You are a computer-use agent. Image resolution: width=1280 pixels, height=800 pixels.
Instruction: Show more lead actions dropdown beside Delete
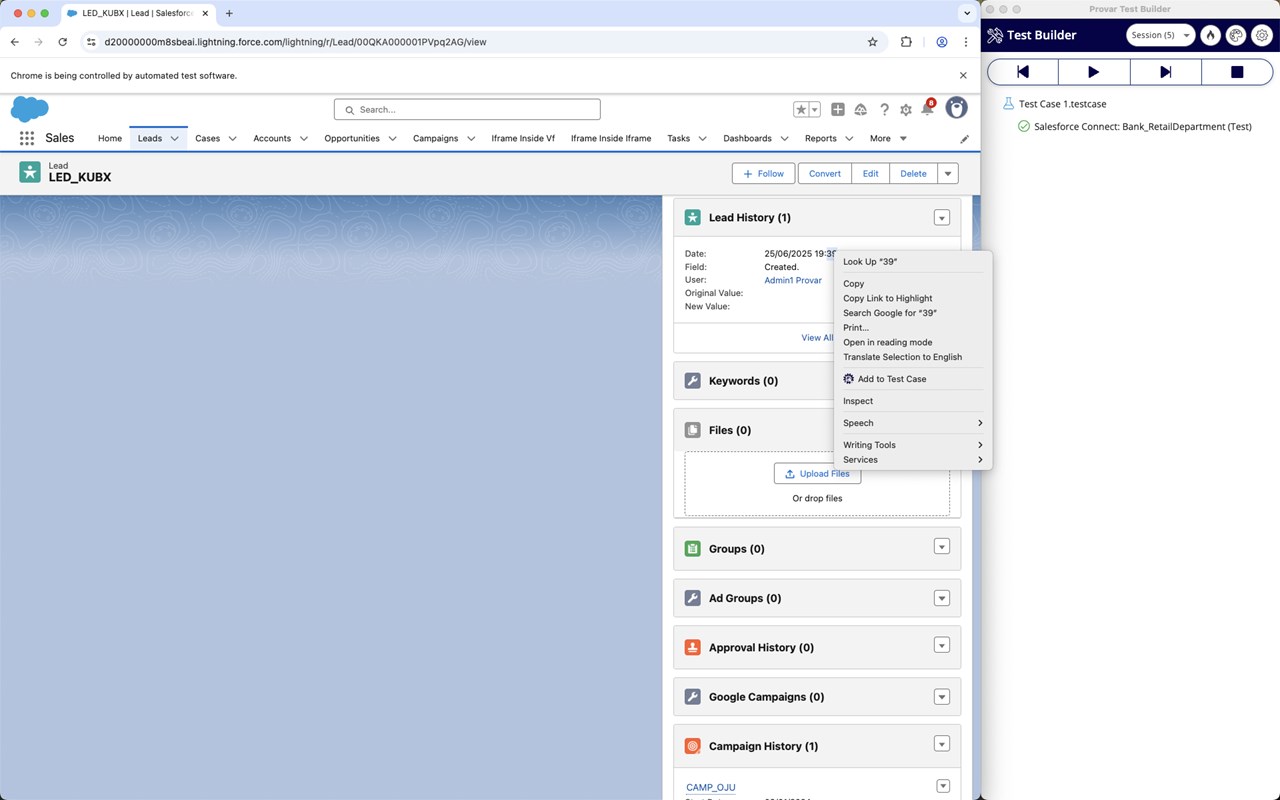[948, 174]
